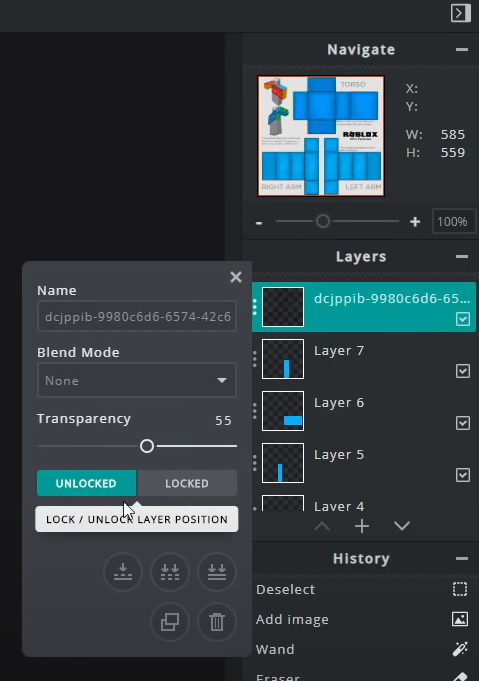Collapse the Navigate panel
Screen dimensions: 479x681
[462, 50]
